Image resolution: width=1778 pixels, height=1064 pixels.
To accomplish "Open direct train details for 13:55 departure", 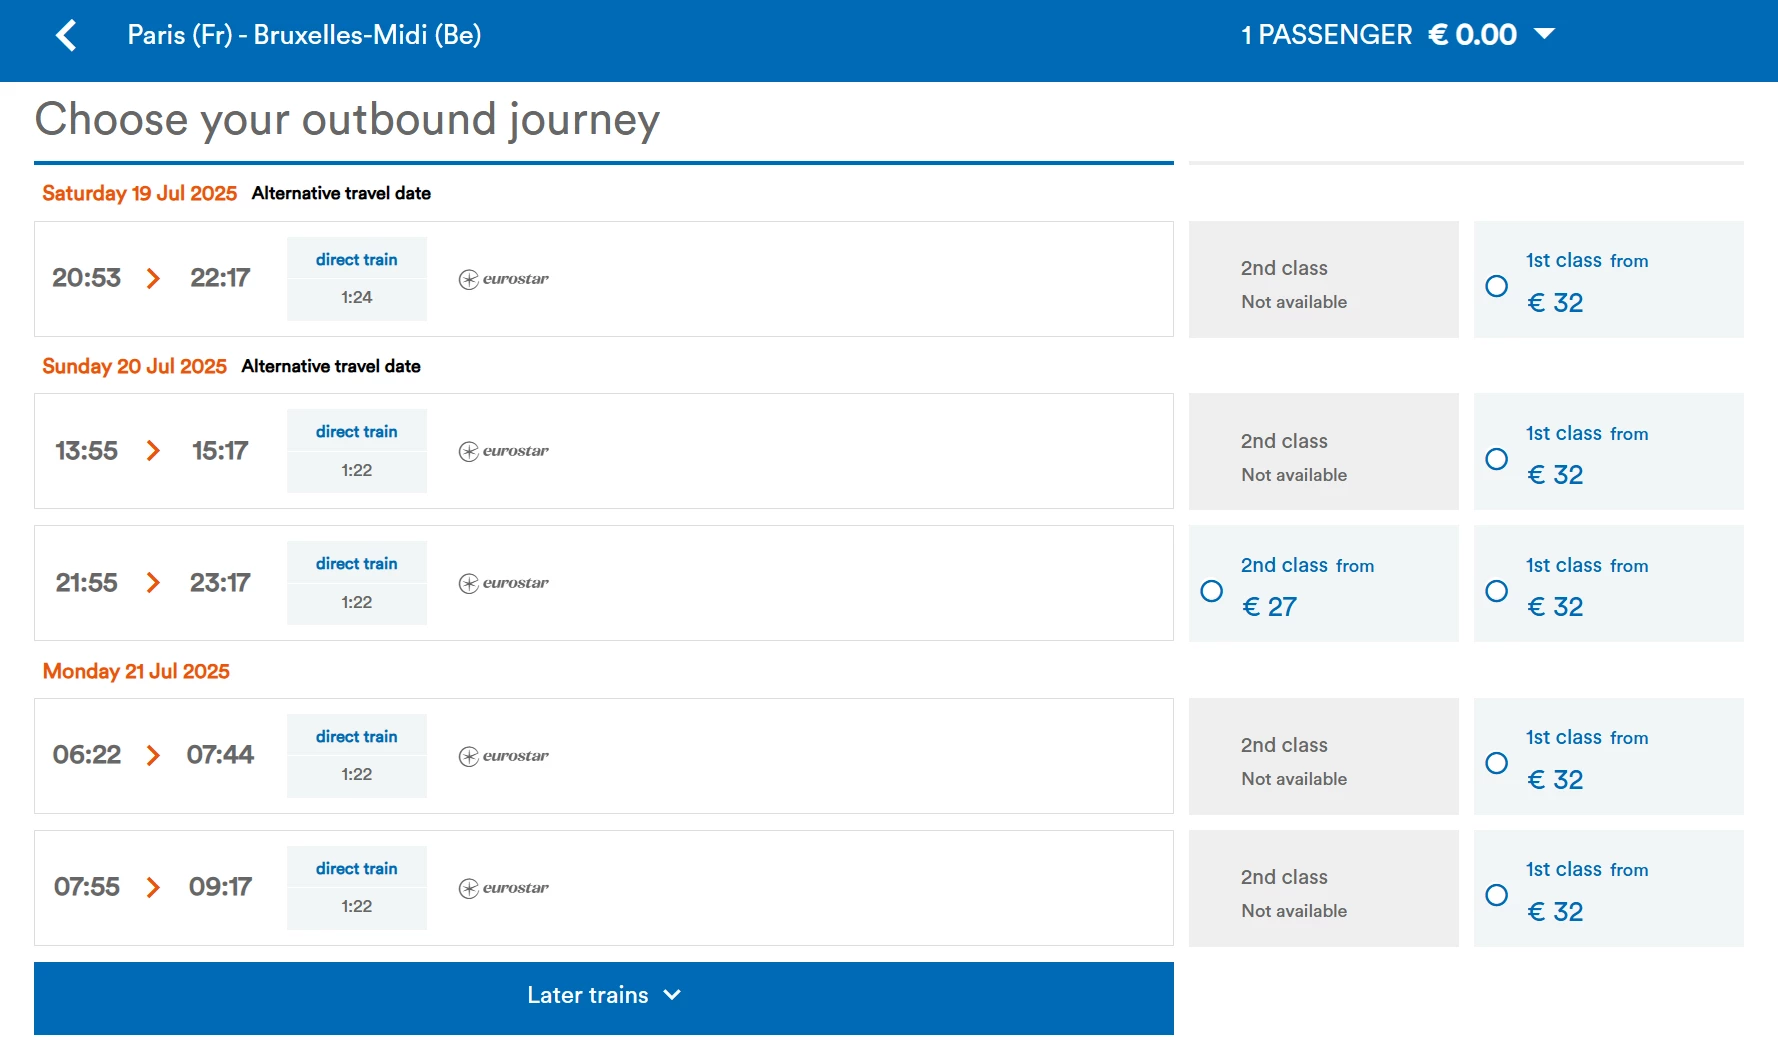I will click(x=357, y=431).
